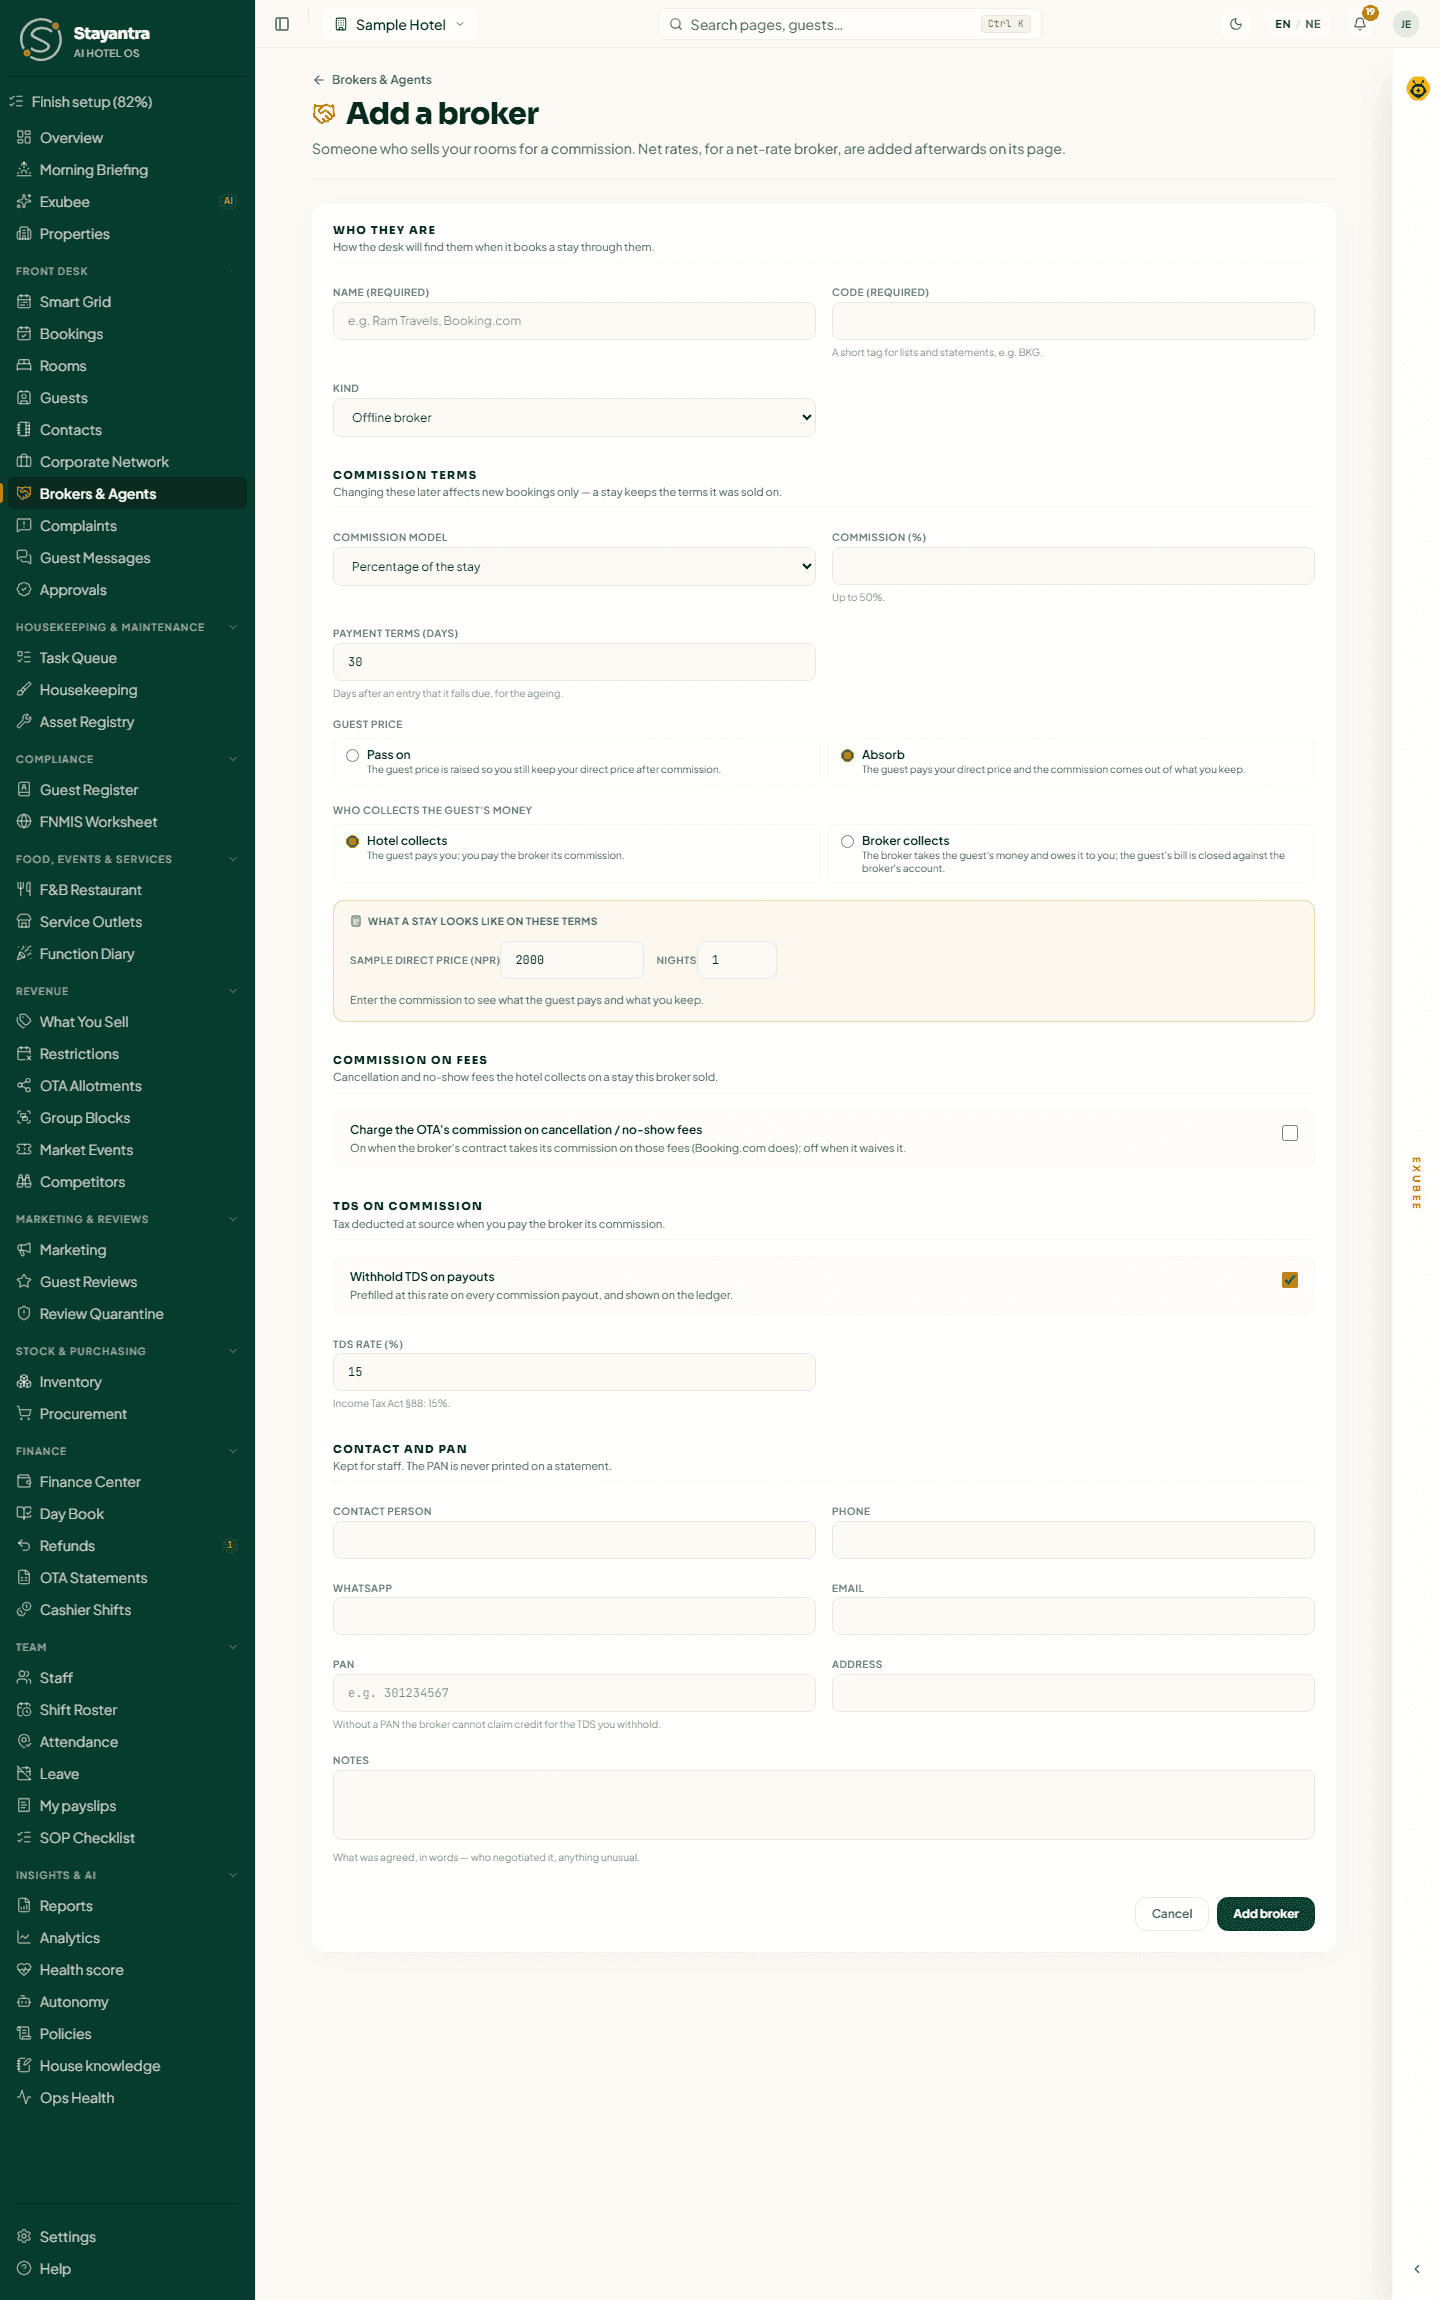Go back to Brokers & Agents link
The height and width of the screenshot is (2300, 1440).
click(x=372, y=80)
